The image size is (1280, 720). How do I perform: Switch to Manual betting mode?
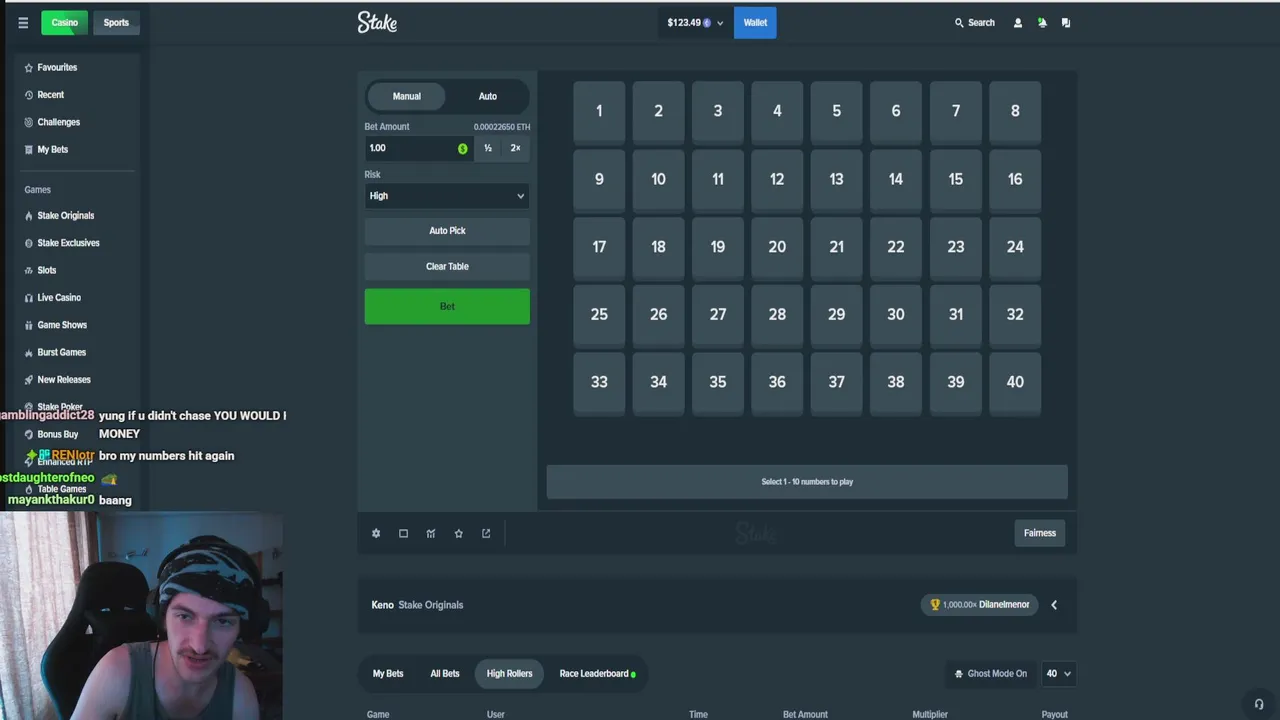click(407, 96)
